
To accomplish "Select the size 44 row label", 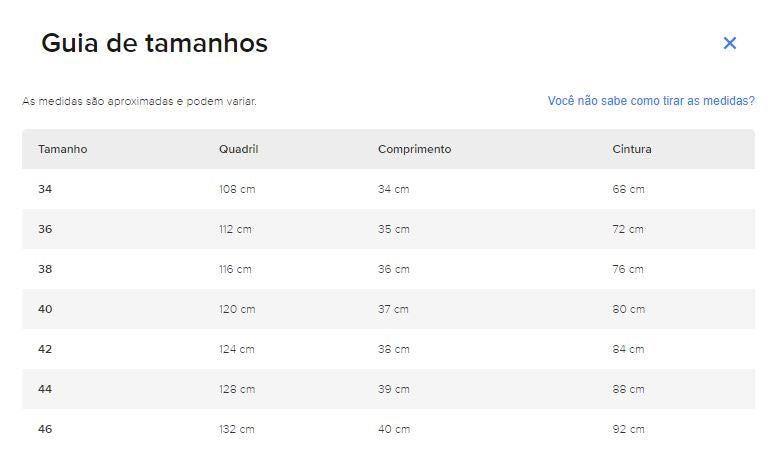I will click(x=45, y=389).
